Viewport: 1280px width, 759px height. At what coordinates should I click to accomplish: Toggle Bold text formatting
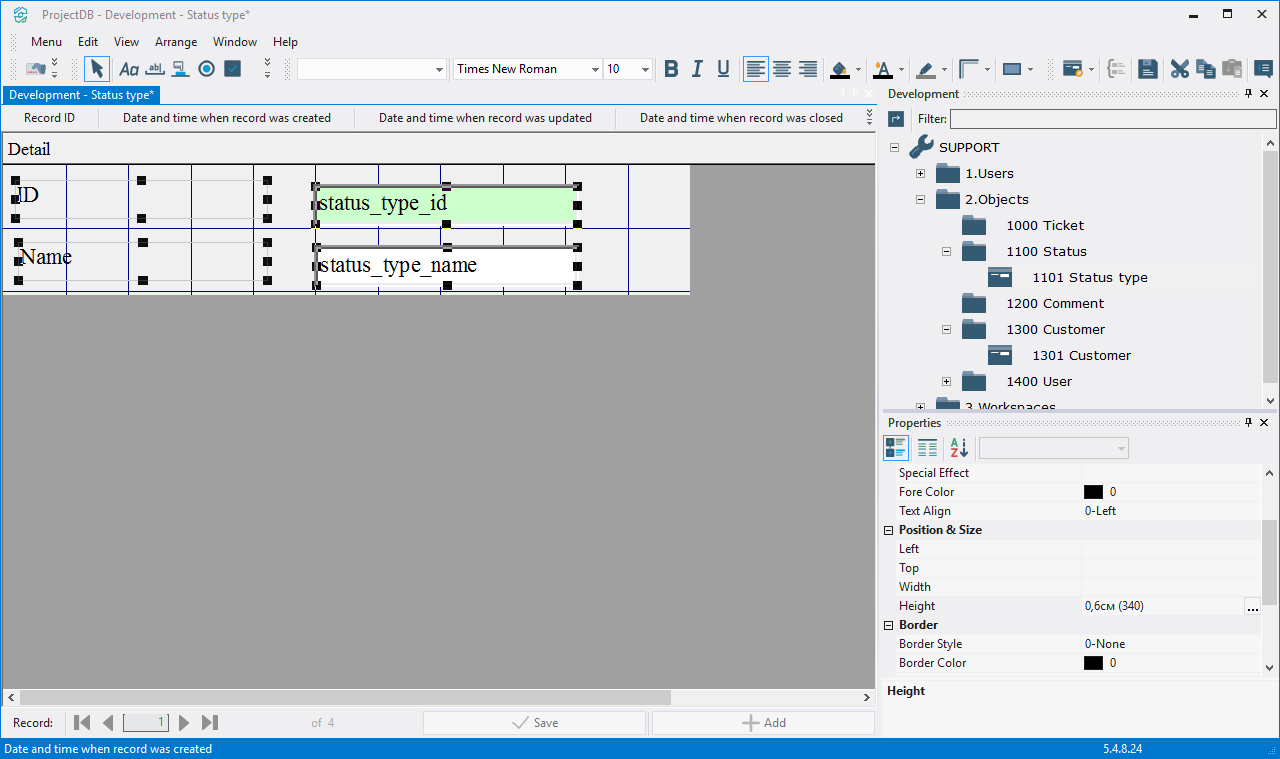click(x=671, y=69)
